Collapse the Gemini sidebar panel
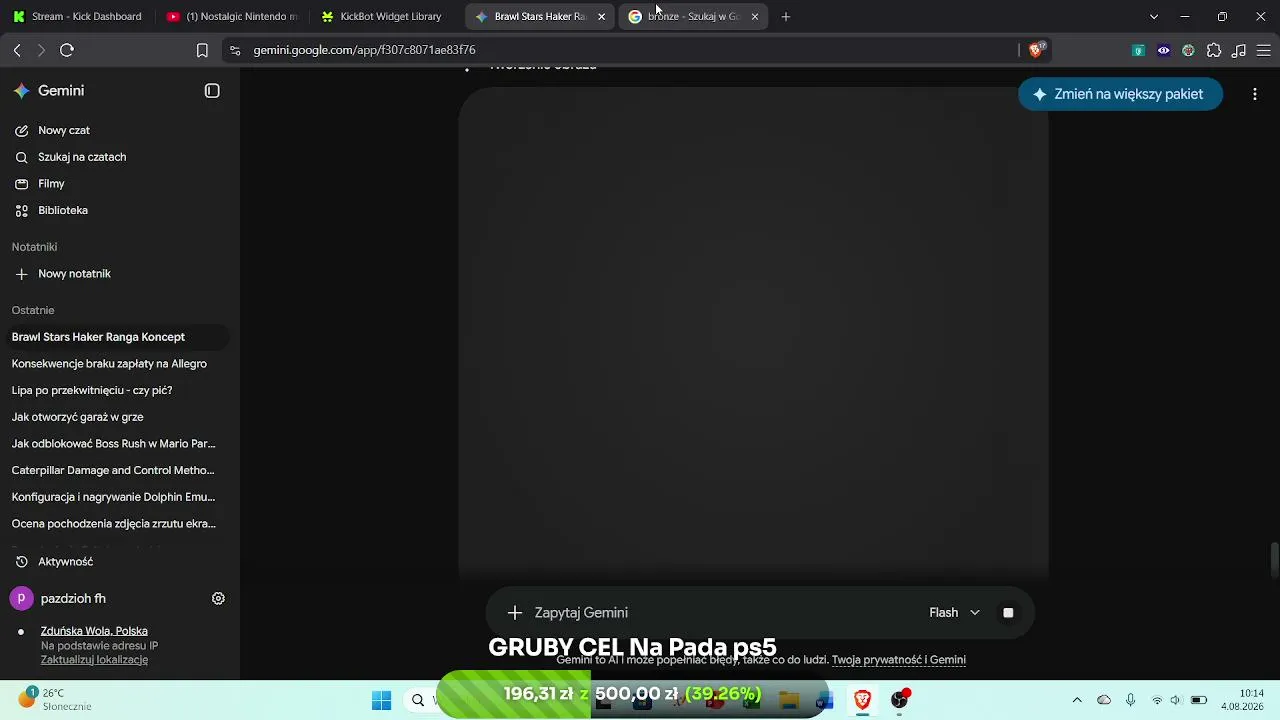Screen dimensions: 1280x720 [212, 91]
